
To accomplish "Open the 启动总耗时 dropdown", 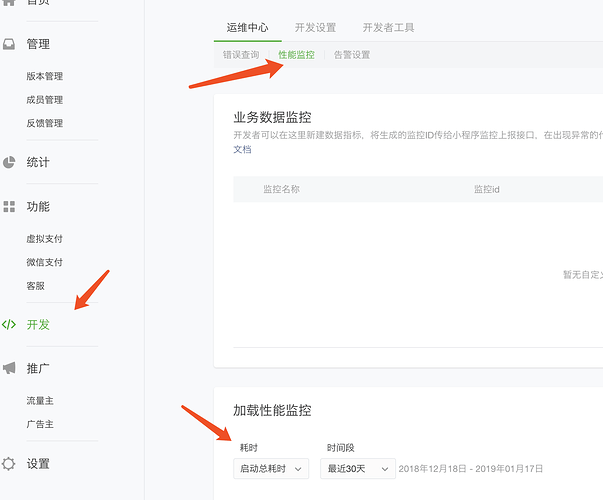I will click(x=272, y=468).
